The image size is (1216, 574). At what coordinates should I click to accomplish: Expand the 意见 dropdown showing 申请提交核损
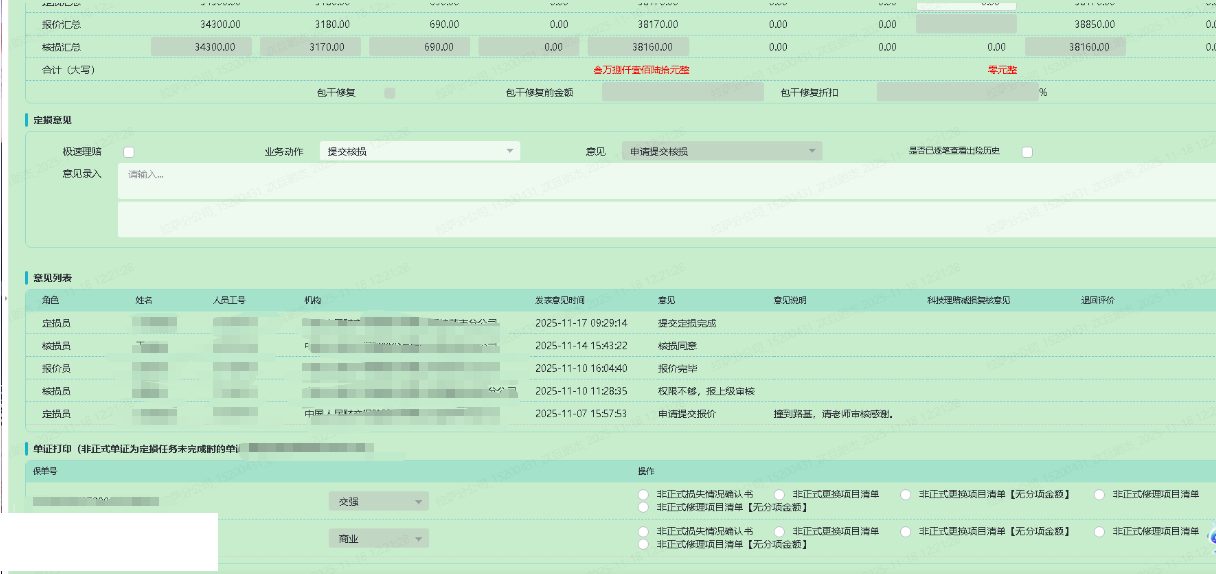(x=721, y=151)
